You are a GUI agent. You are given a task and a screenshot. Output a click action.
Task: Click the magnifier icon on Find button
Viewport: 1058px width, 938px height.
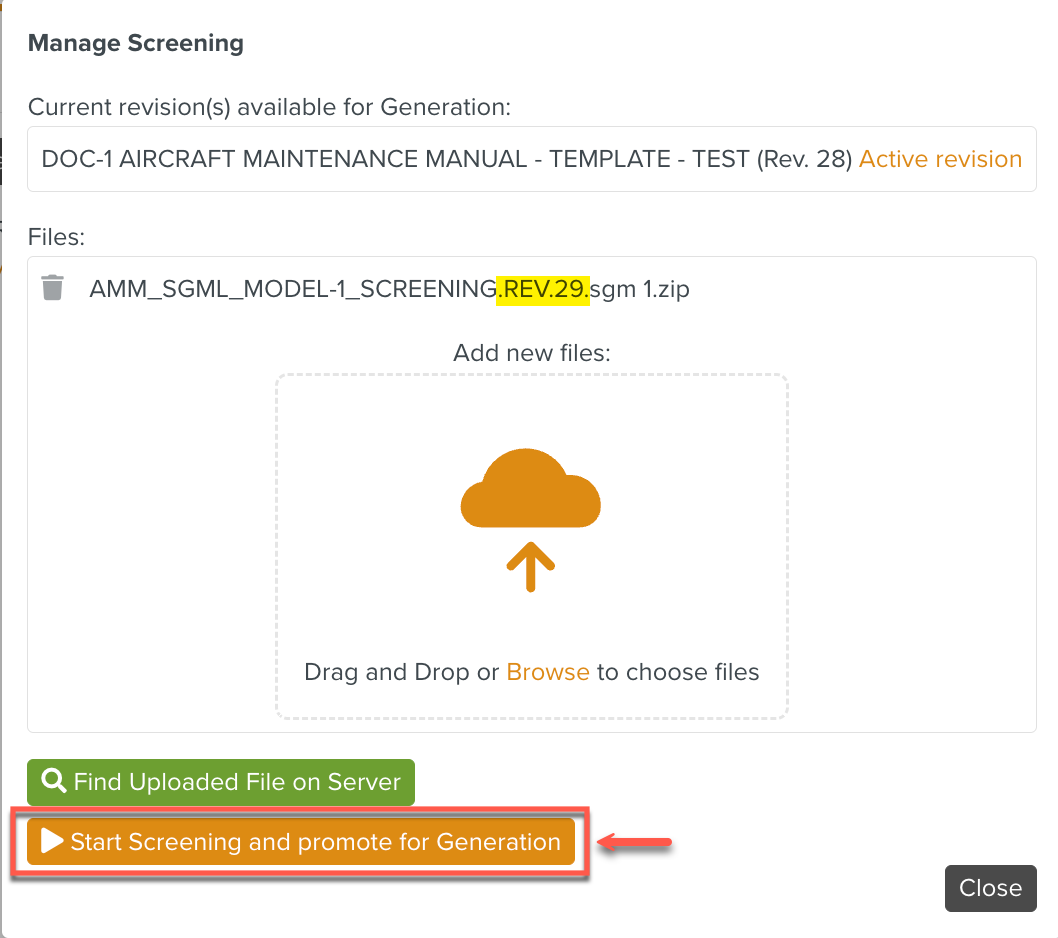pos(54,782)
